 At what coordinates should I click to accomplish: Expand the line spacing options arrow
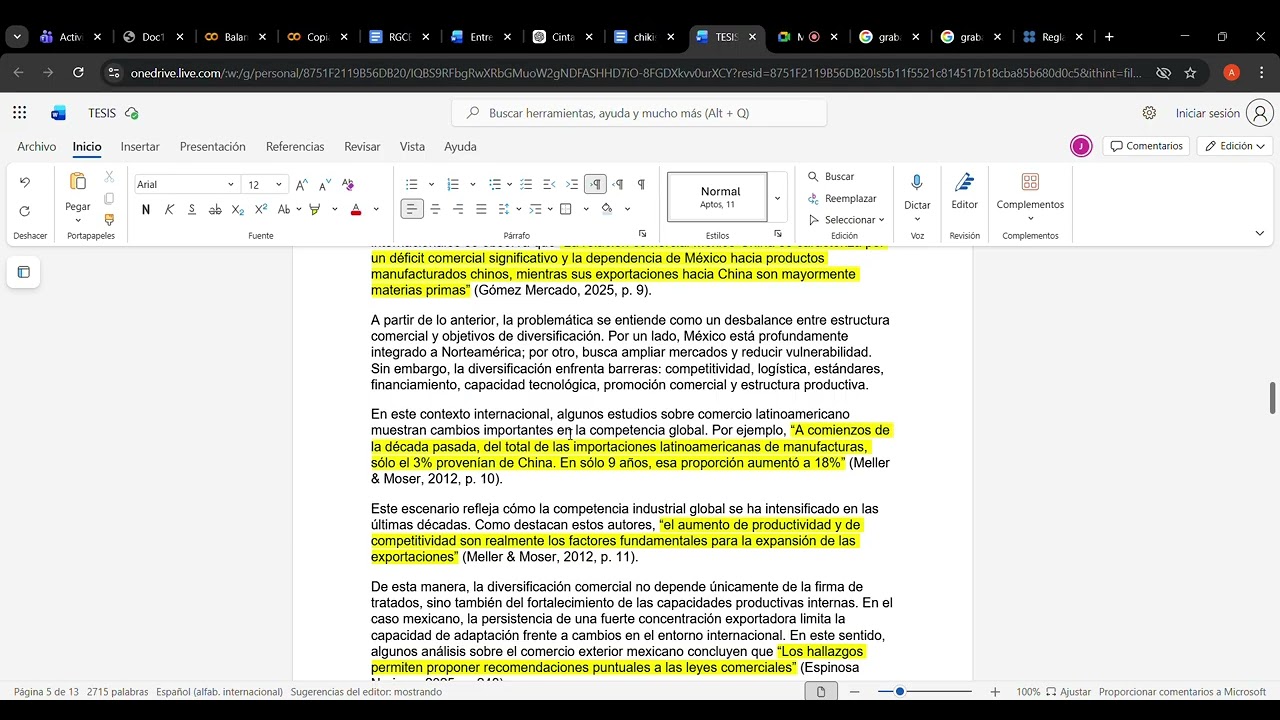pos(518,209)
